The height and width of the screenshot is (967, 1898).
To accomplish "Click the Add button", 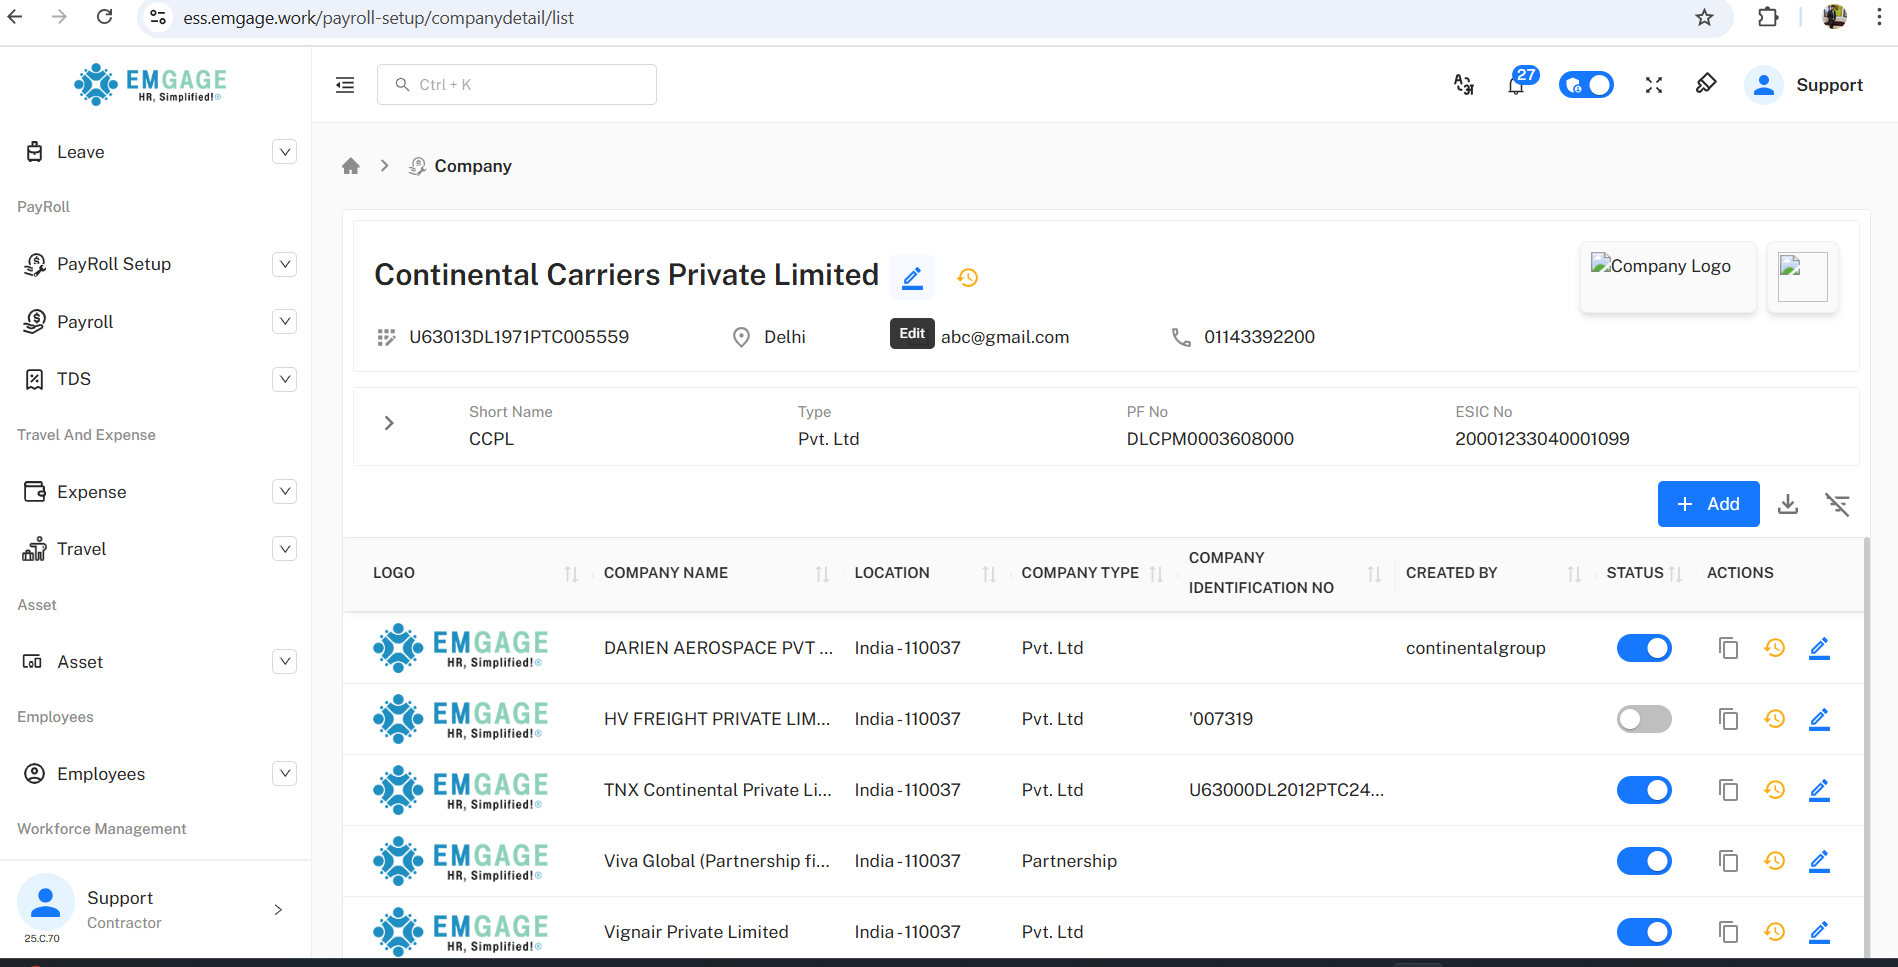I will [x=1708, y=504].
